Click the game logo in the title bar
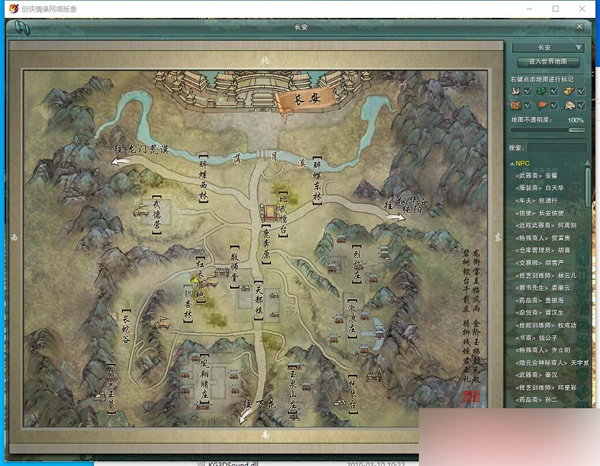The image size is (600, 466). point(13,8)
